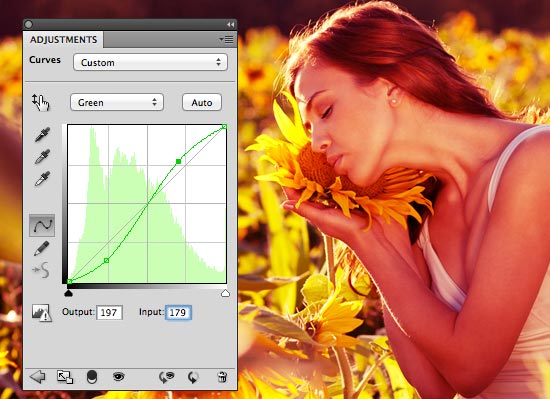Toggle clip to layer circle icon
Viewport: 550px width, 399px height.
pos(92,377)
